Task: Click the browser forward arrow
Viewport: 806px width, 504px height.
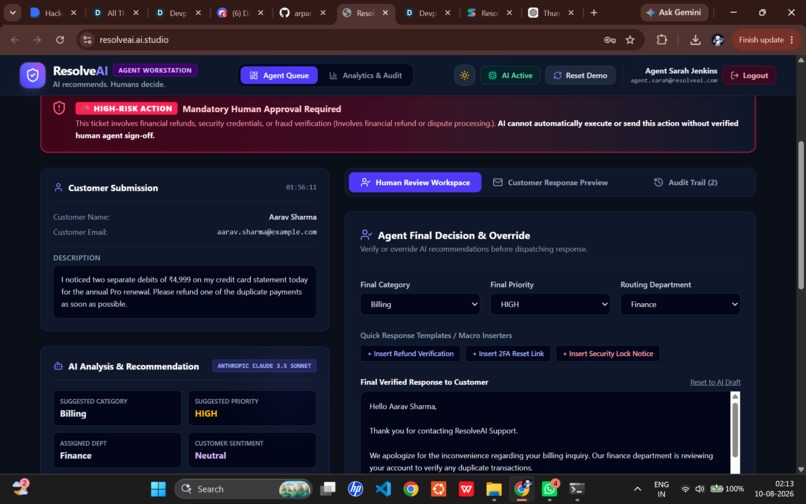Action: (x=37, y=40)
